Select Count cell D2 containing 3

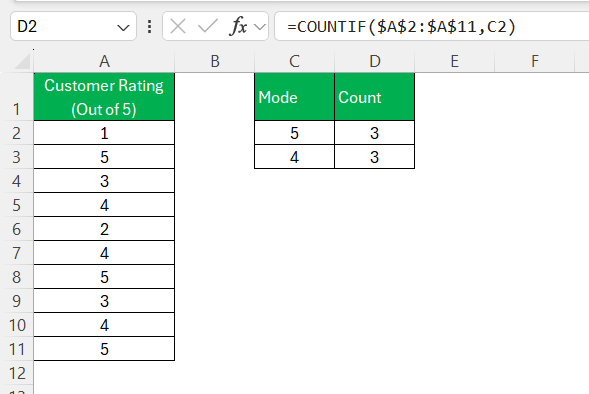pyautogui.click(x=375, y=133)
